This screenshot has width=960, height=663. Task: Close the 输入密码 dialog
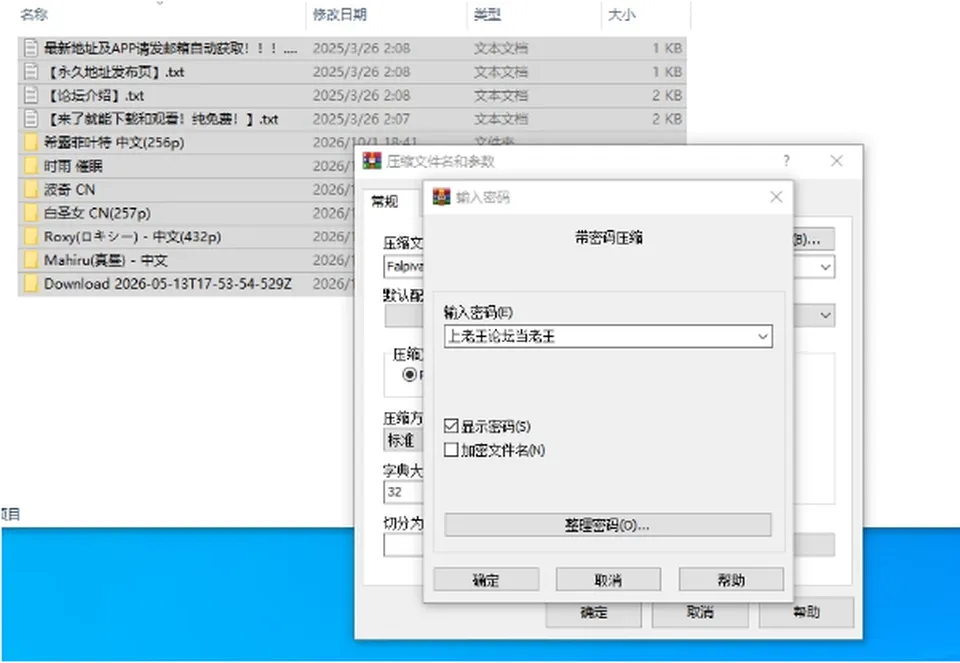(x=776, y=197)
